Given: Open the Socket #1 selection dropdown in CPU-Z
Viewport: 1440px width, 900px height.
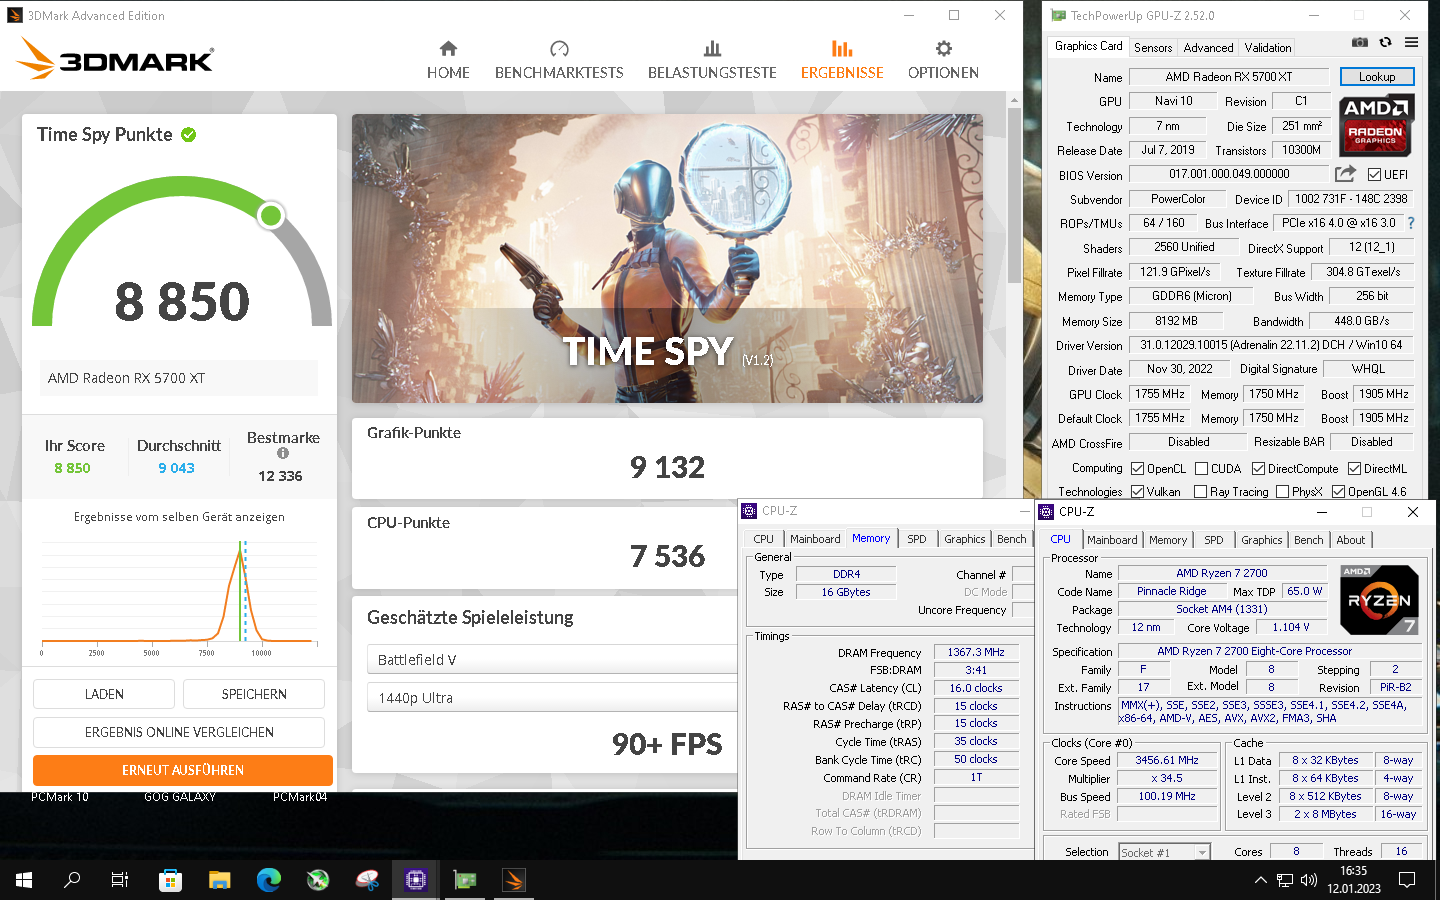Looking at the screenshot, I should click(1164, 852).
